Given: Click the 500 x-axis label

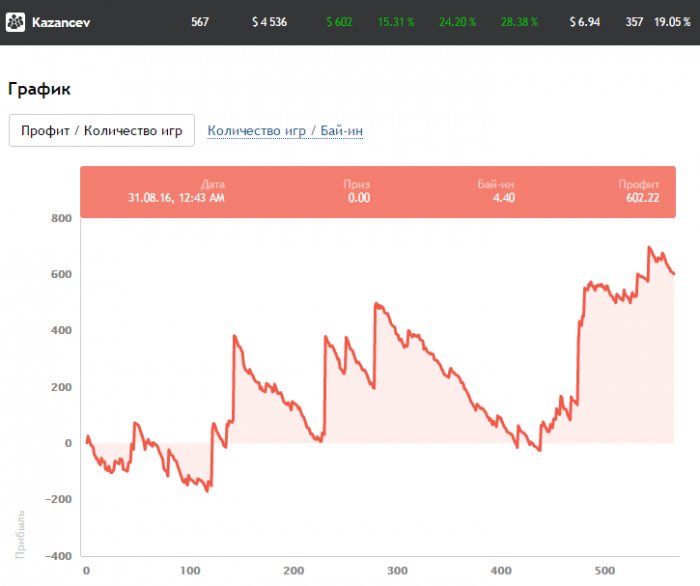Looking at the screenshot, I should [604, 570].
